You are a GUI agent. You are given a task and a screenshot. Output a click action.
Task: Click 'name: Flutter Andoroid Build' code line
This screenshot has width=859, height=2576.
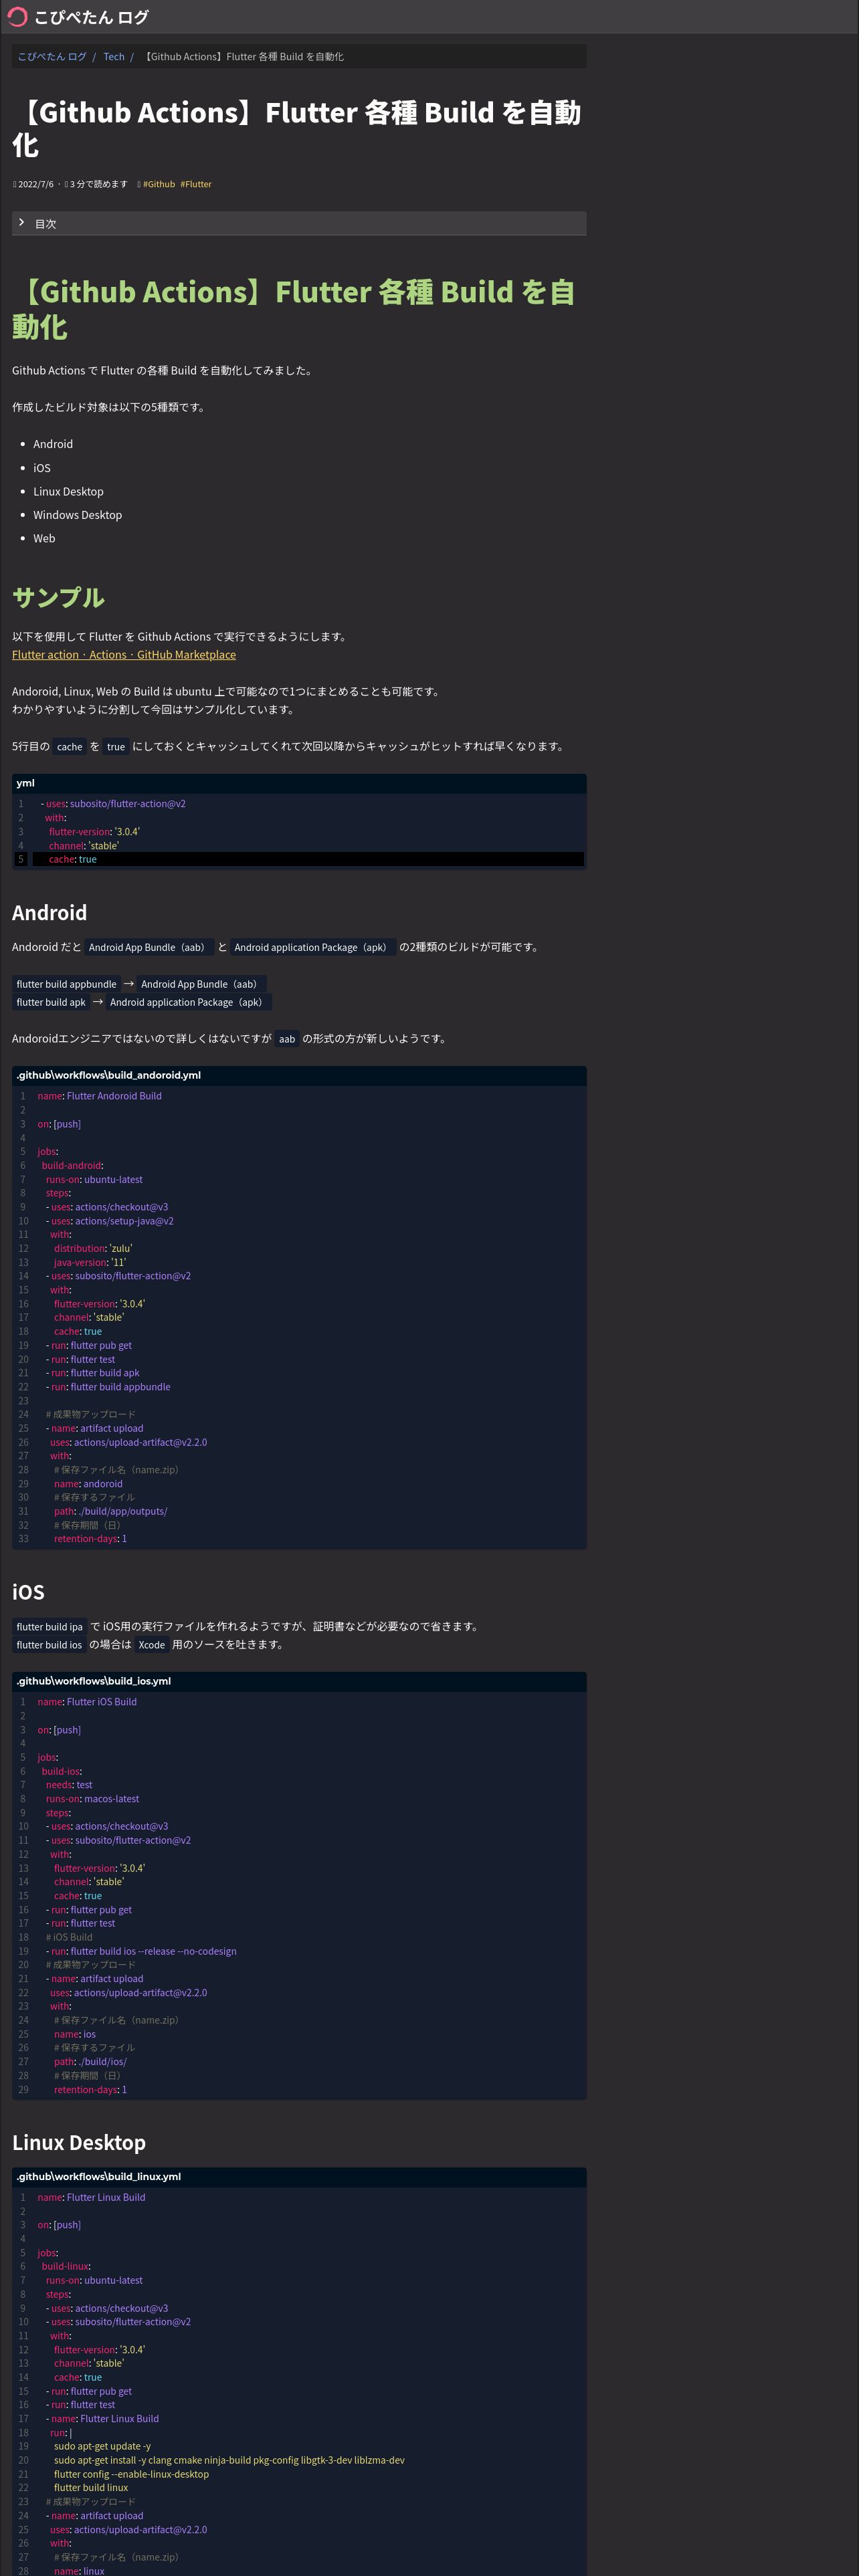pyautogui.click(x=99, y=1096)
